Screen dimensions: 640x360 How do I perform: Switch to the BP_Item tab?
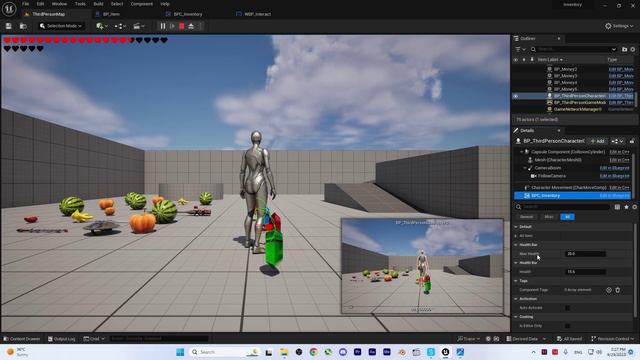111,14
